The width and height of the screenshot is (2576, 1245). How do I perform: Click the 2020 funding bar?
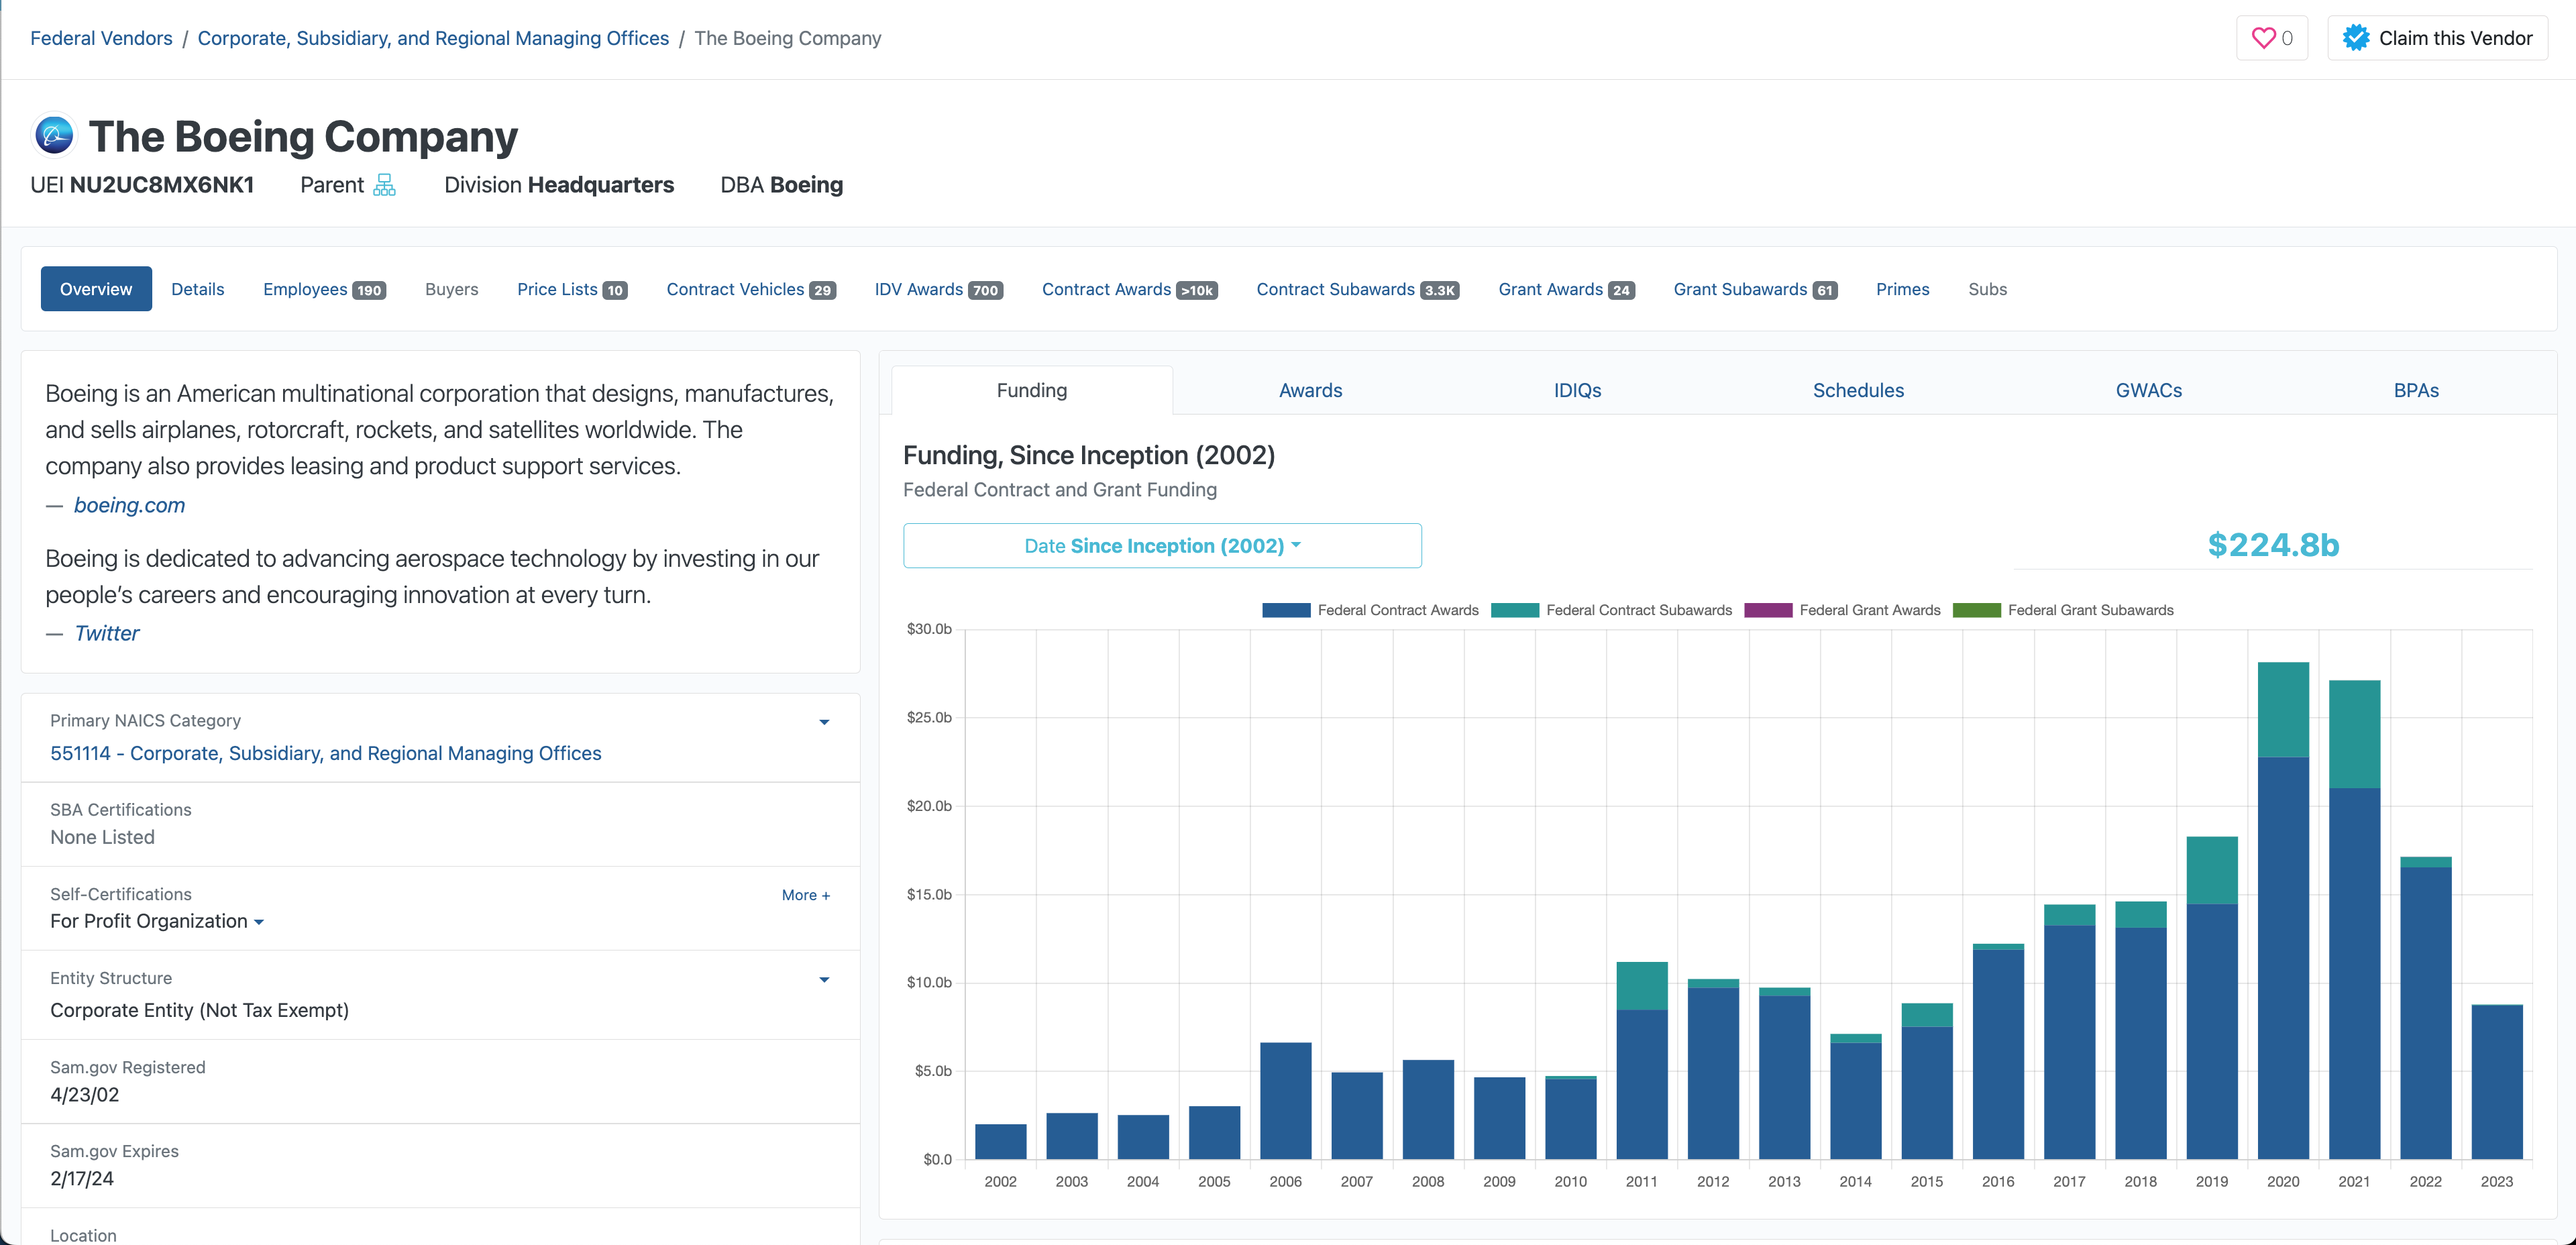[x=2283, y=910]
